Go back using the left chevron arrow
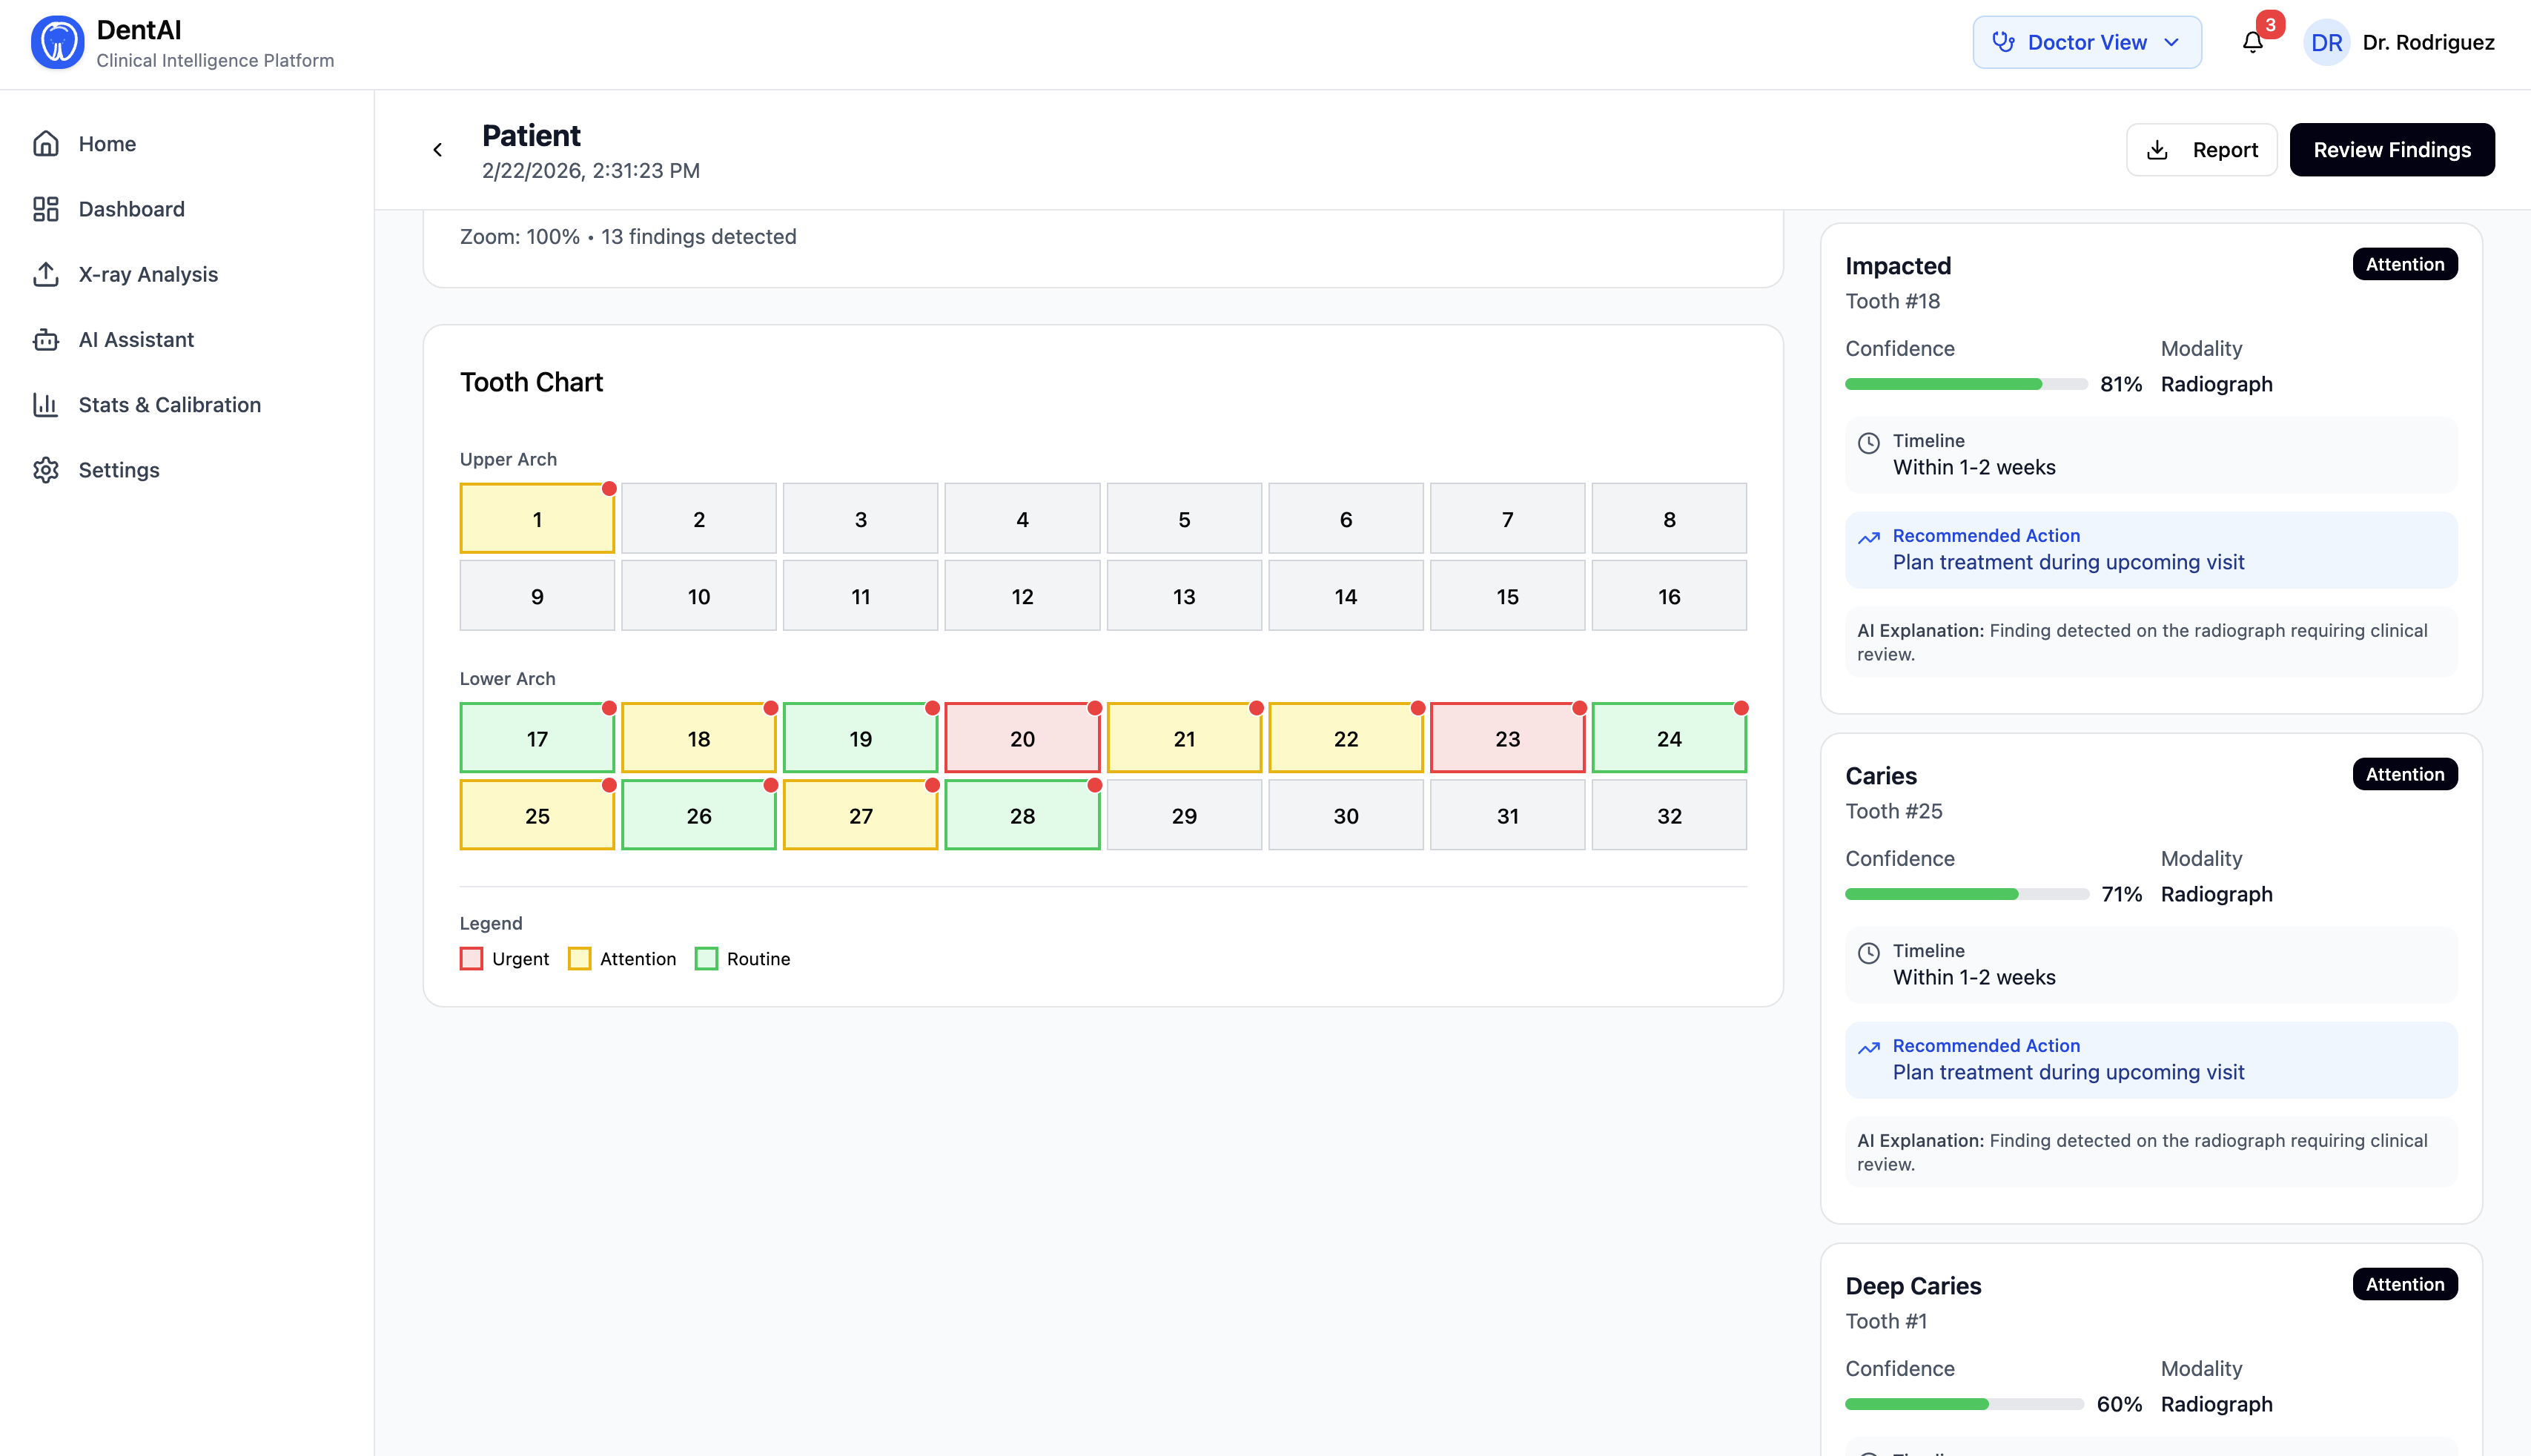Viewport: 2531px width, 1456px height. (x=437, y=150)
